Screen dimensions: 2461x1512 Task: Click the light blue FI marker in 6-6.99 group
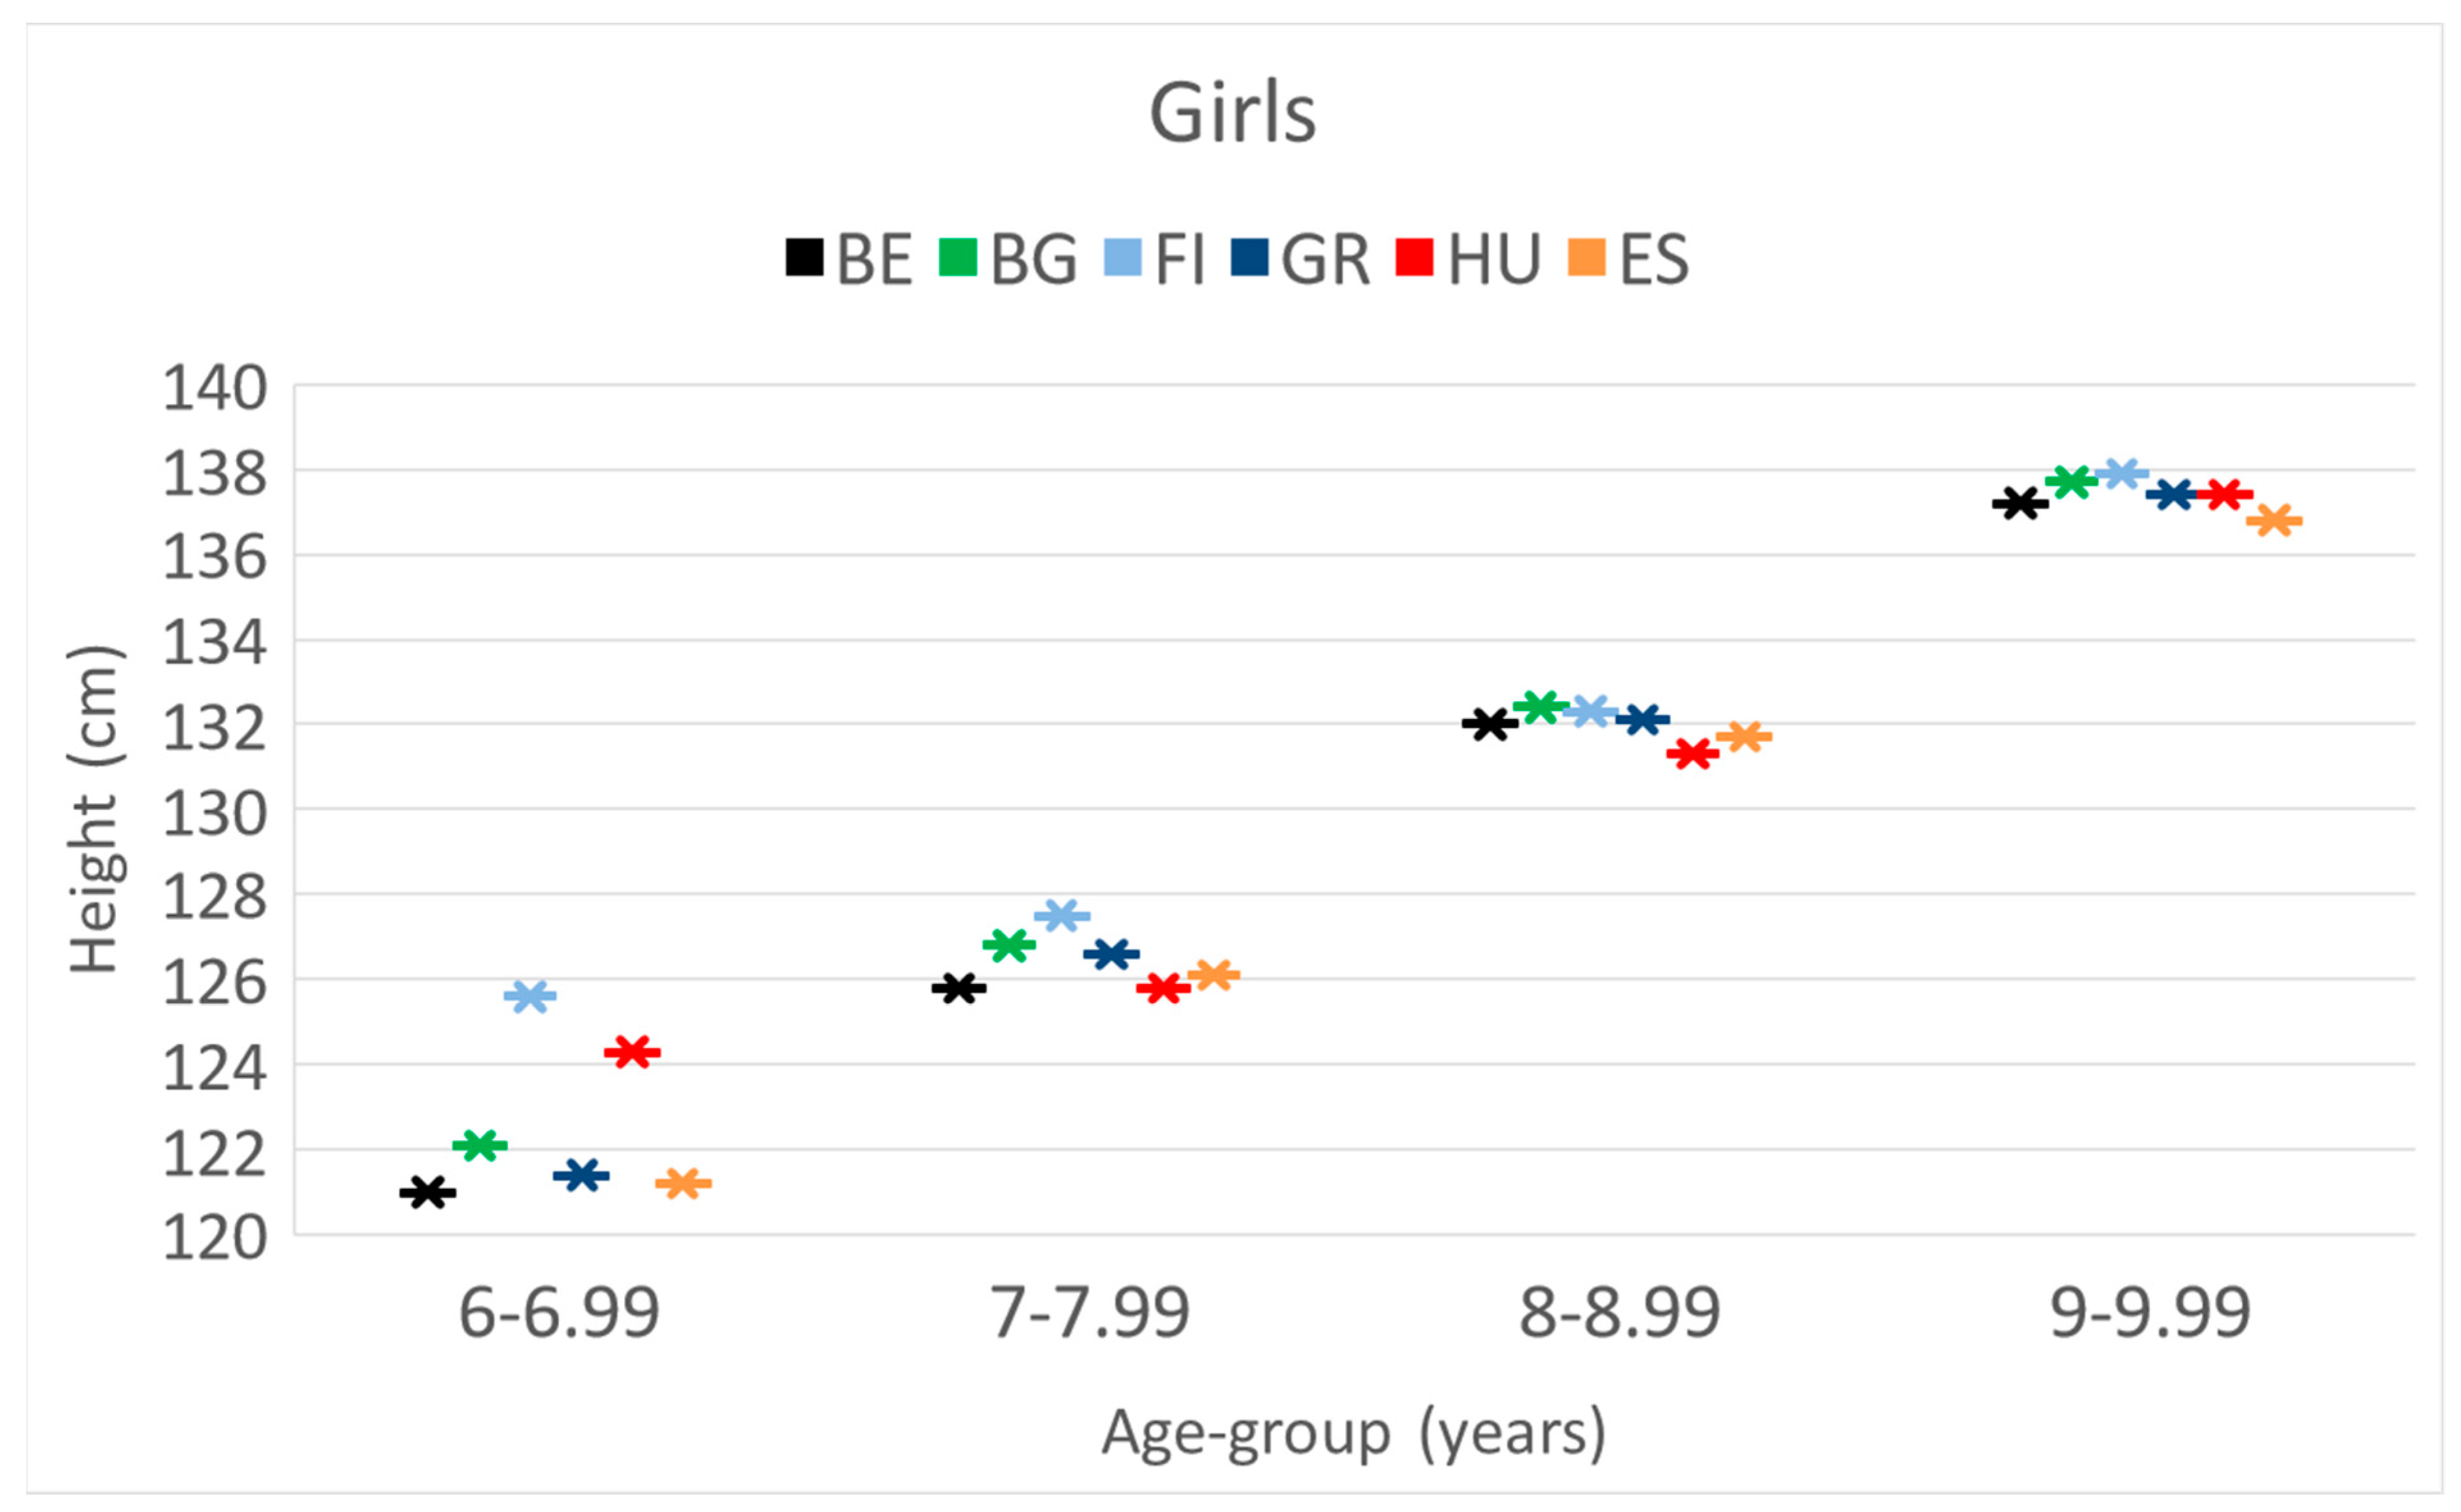point(530,996)
